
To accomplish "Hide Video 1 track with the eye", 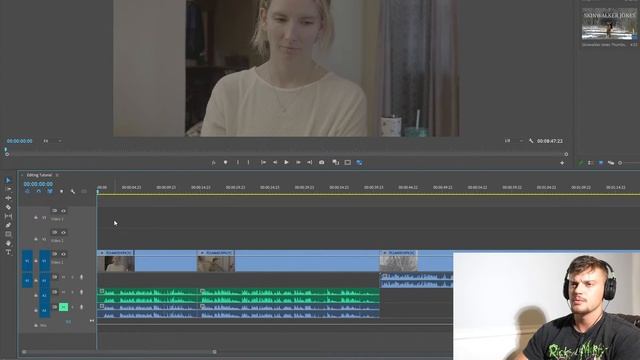I will (63, 254).
